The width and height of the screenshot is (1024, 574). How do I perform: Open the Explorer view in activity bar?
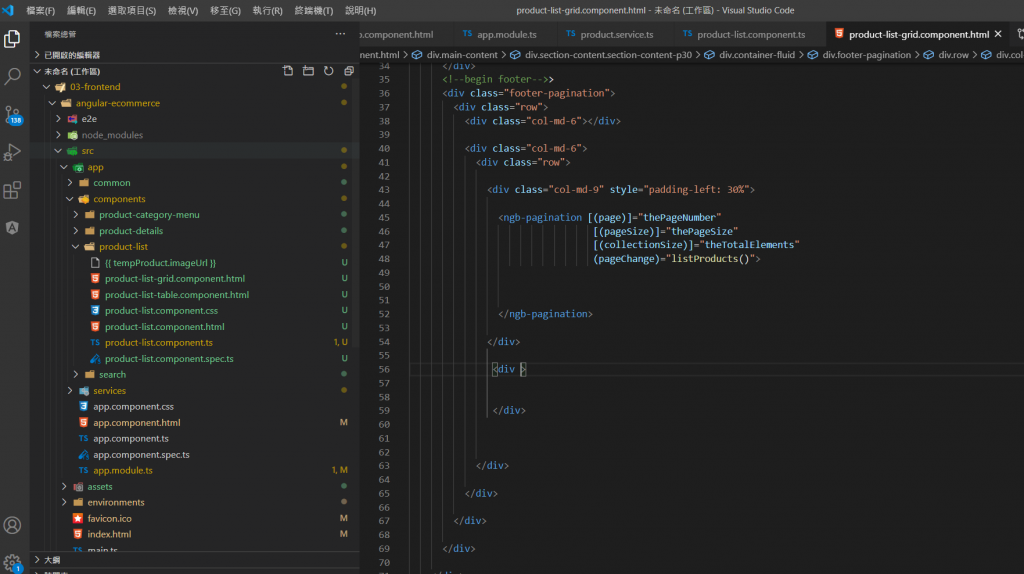tap(12, 39)
